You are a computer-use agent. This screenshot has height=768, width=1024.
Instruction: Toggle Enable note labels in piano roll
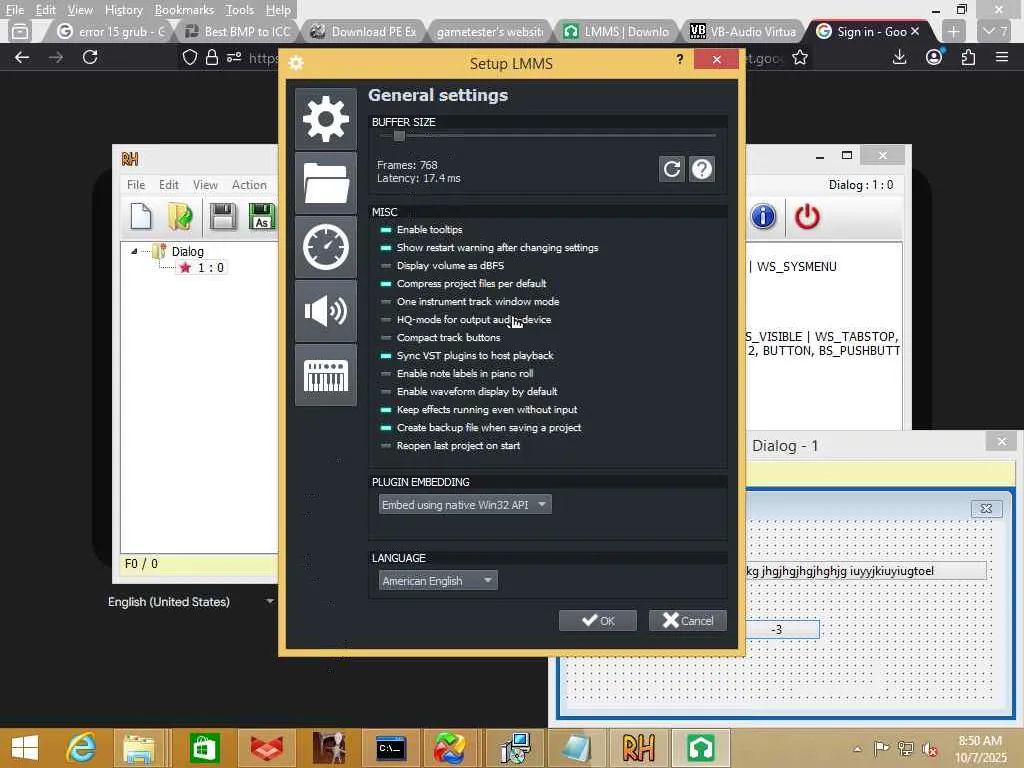point(456,374)
